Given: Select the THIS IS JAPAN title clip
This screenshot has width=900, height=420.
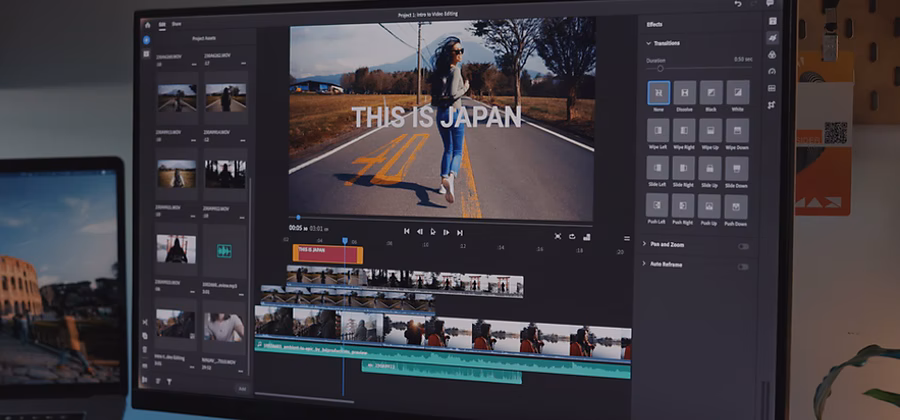Looking at the screenshot, I should pos(328,254).
